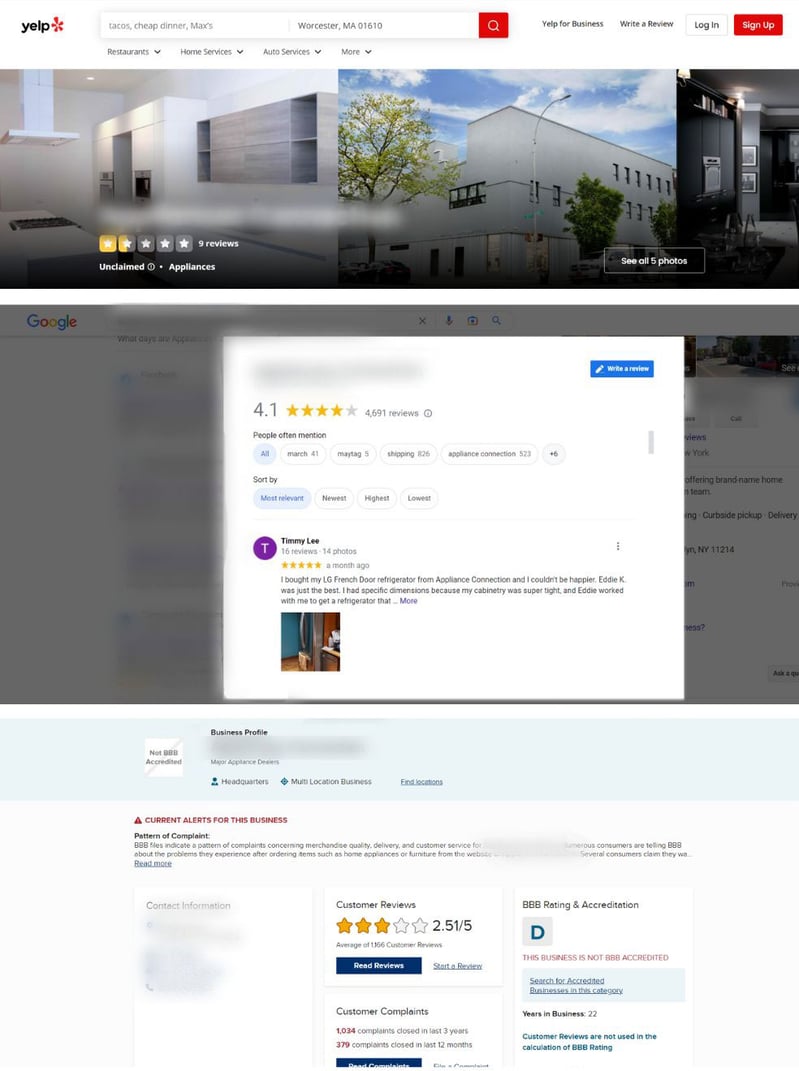Expand the Home Services dropdown
The width and height of the screenshot is (799, 1071).
coord(212,52)
